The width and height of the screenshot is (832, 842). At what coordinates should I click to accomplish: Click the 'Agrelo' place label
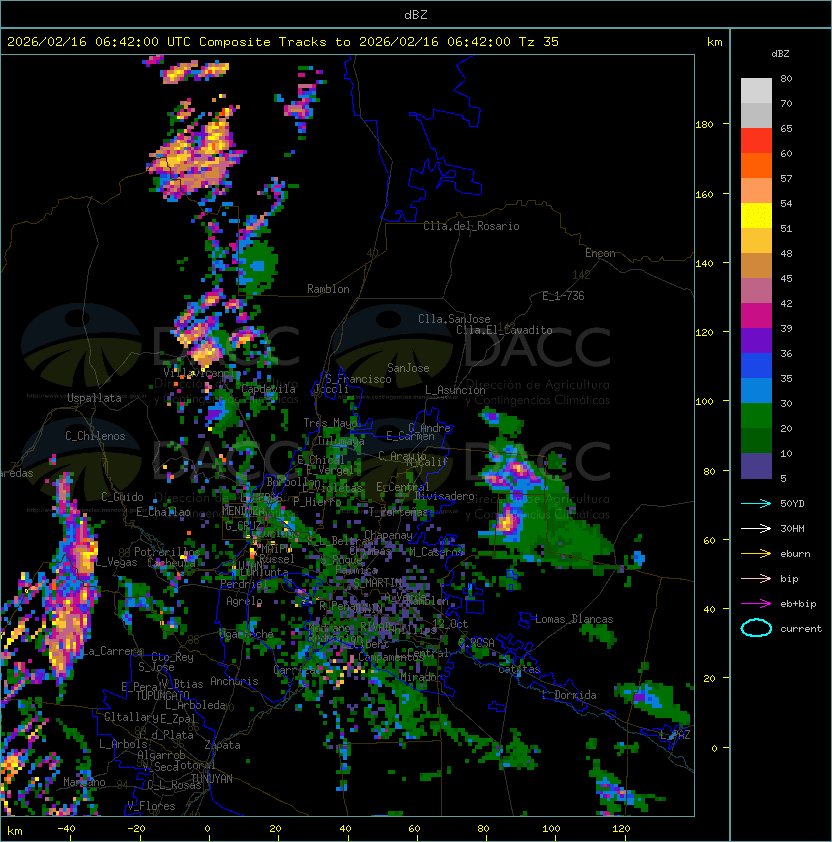(244, 601)
